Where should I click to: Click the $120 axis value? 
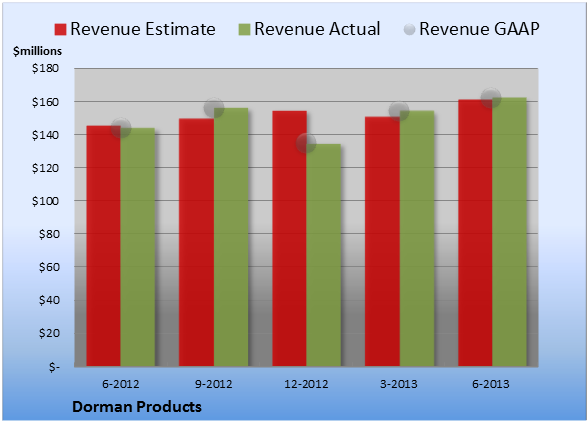point(45,168)
